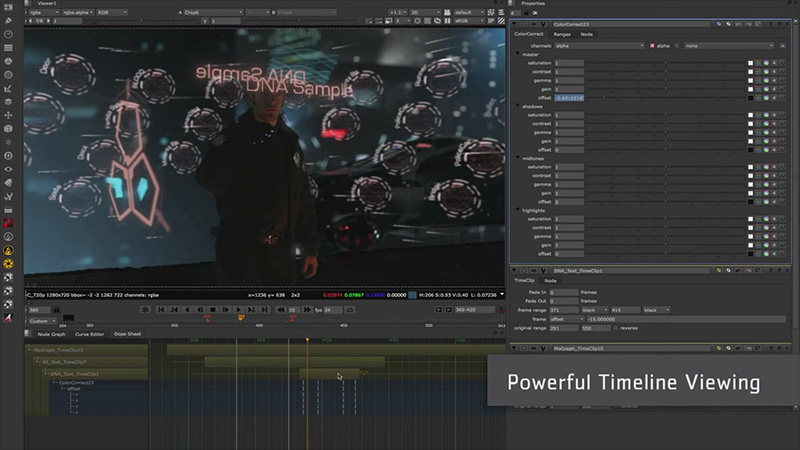Open the Node tab in ColorCorrect23
The image size is (800, 450).
pos(587,34)
